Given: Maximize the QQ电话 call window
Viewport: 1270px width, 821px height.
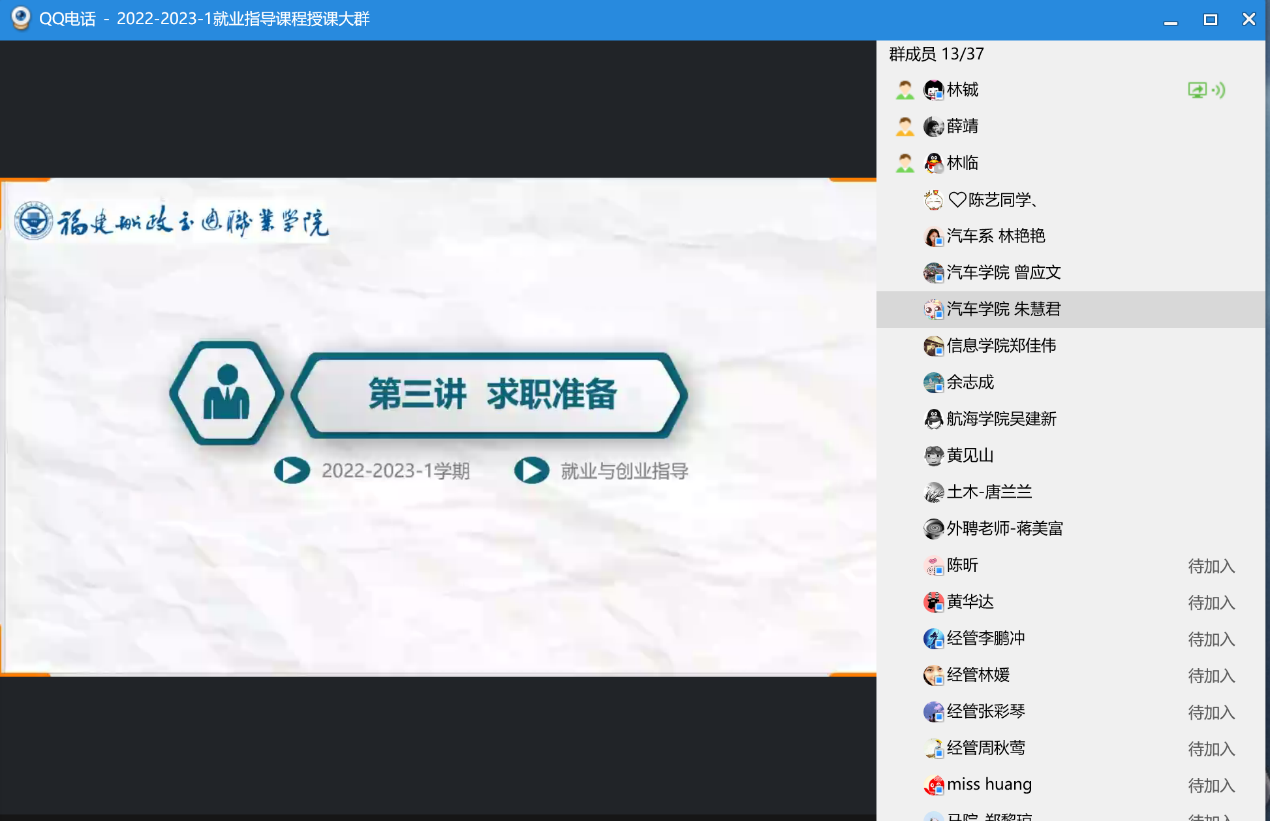Looking at the screenshot, I should 1210,19.
